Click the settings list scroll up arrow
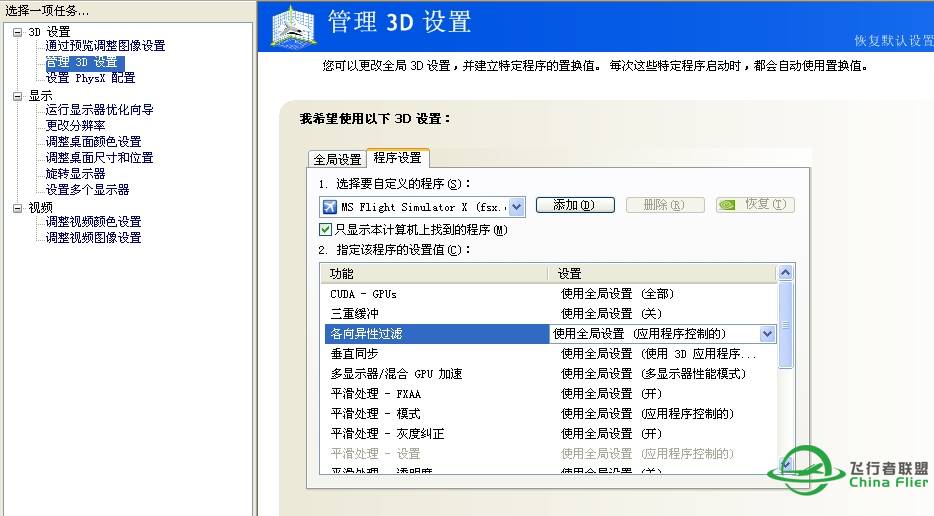Viewport: 934px width, 516px height. pos(785,273)
